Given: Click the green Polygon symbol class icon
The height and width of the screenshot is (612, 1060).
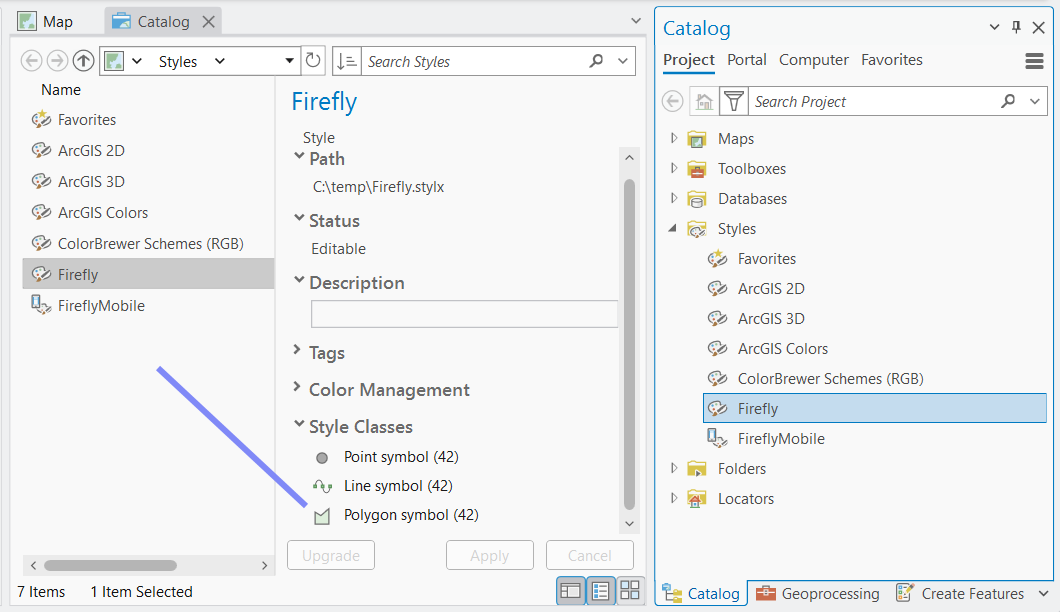Looking at the screenshot, I should pos(321,514).
